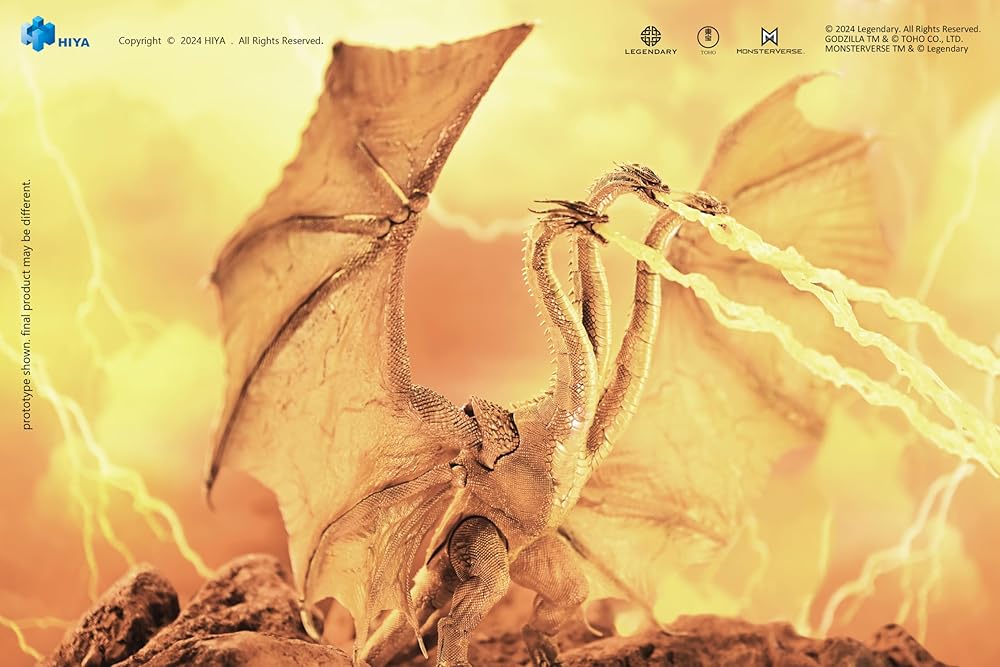
Task: Click the Legendary circular emblem logo
Action: point(650,35)
